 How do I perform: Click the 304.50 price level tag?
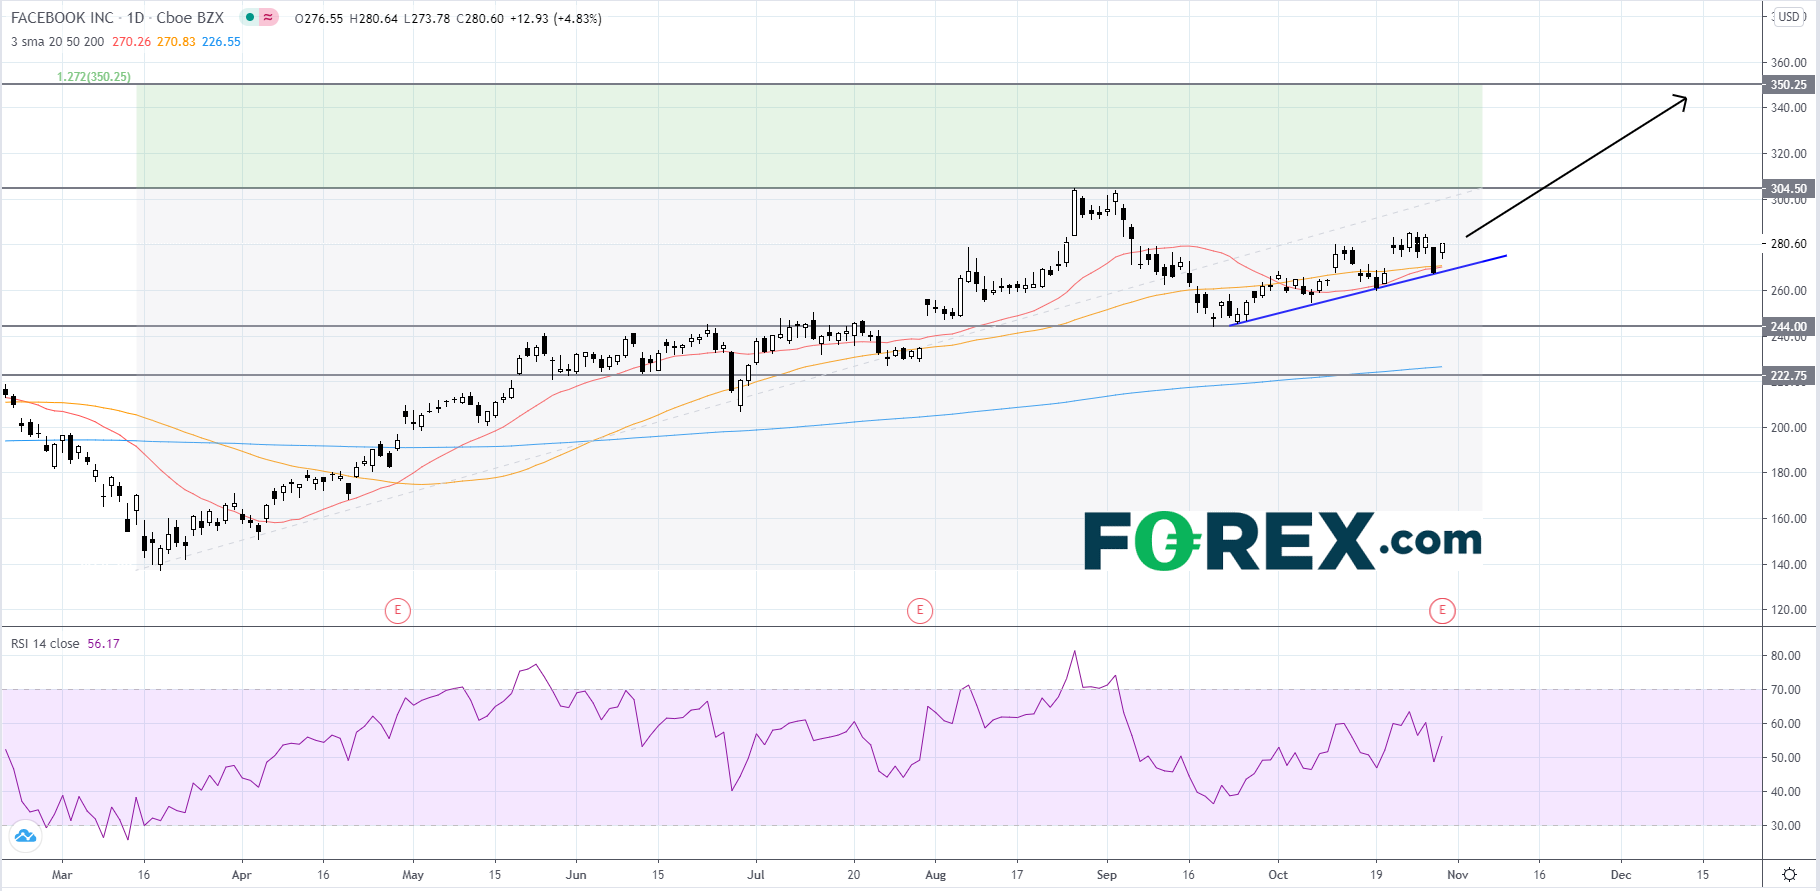click(x=1788, y=188)
